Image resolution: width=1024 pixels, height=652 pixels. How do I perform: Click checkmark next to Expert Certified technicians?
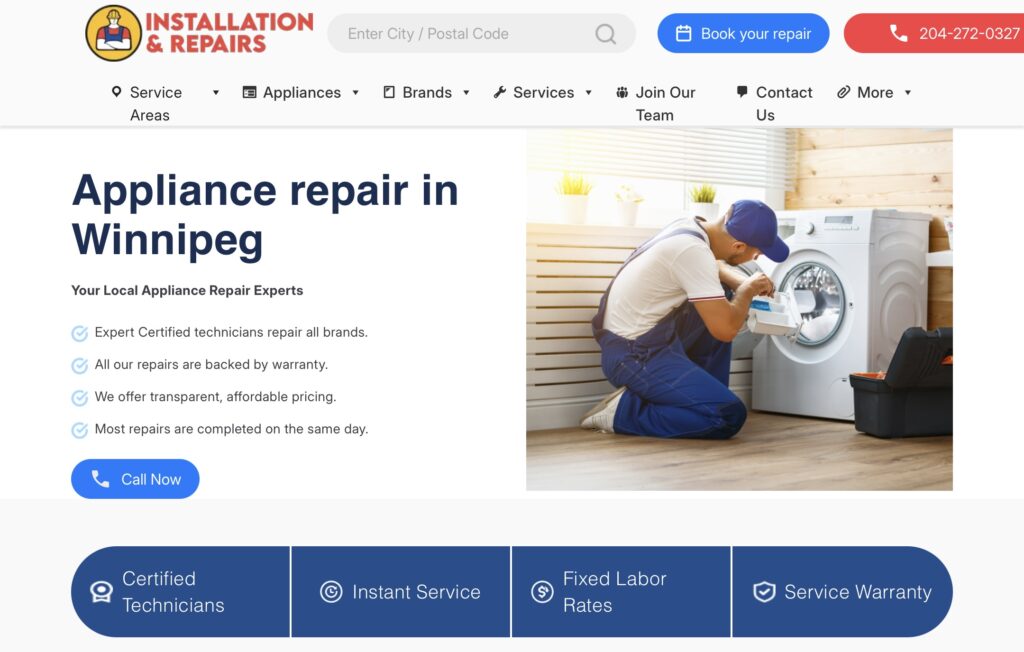(79, 333)
